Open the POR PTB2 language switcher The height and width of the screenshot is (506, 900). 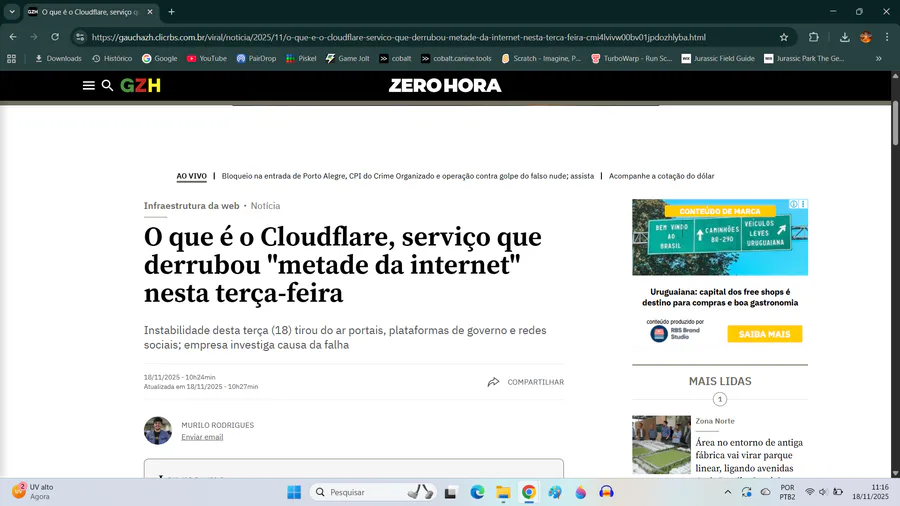tap(788, 492)
